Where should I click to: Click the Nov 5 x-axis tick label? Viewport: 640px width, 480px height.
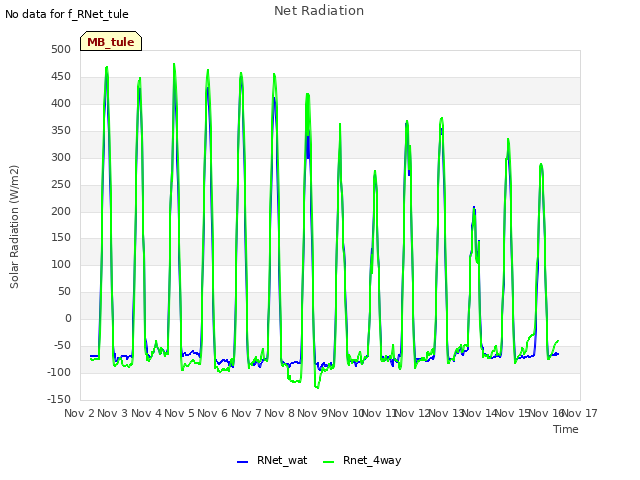[x=179, y=413]
